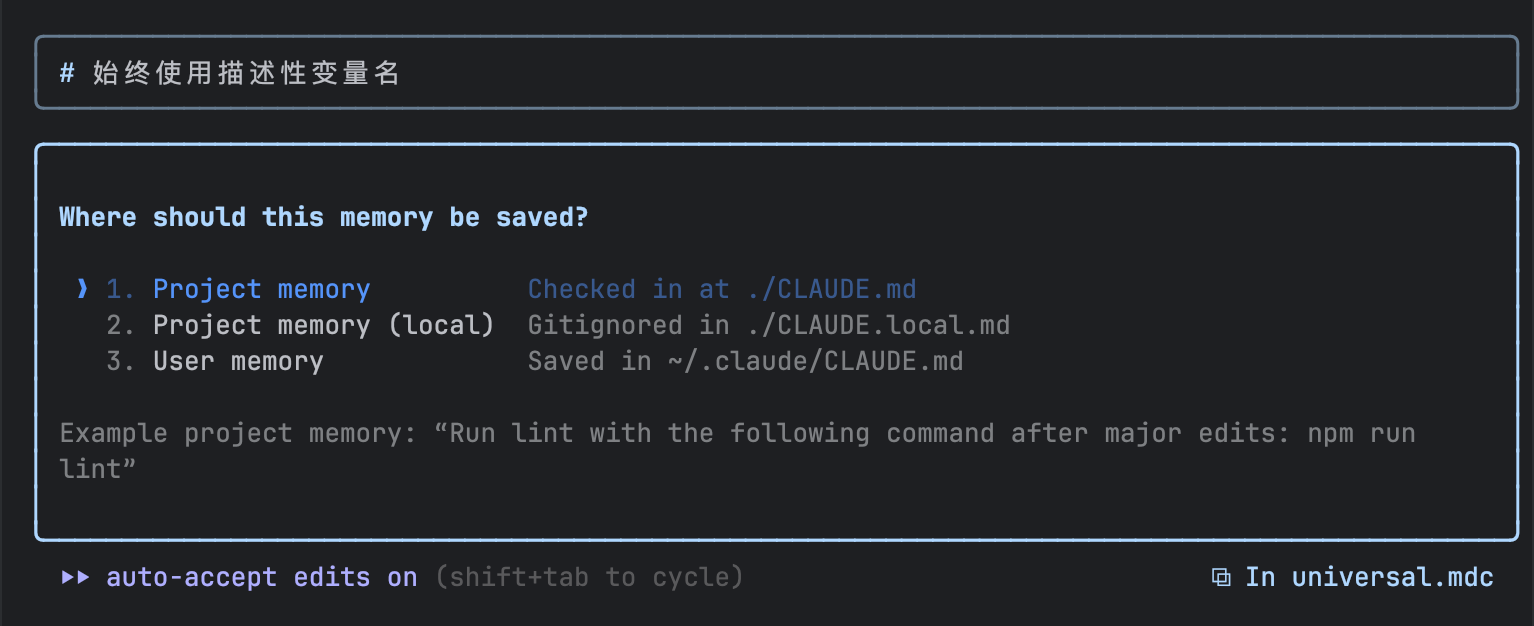1534x626 pixels.
Task: Click the Chinese text in the input box
Action: pyautogui.click(x=246, y=73)
